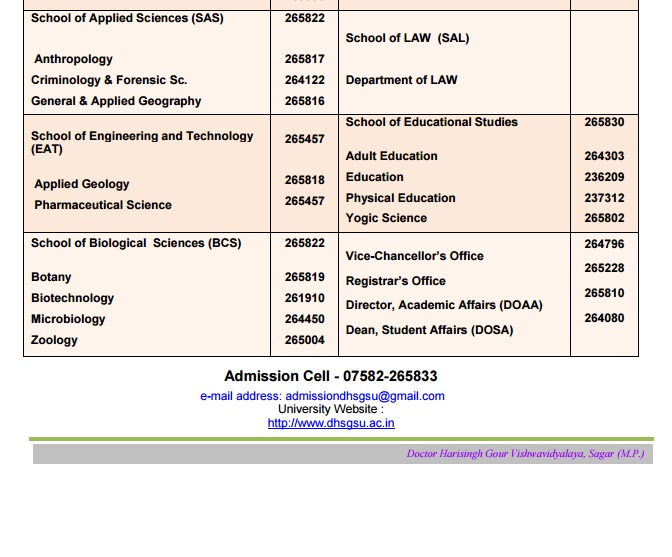
Task: Click the Anthropology department entry
Action: click(73, 59)
